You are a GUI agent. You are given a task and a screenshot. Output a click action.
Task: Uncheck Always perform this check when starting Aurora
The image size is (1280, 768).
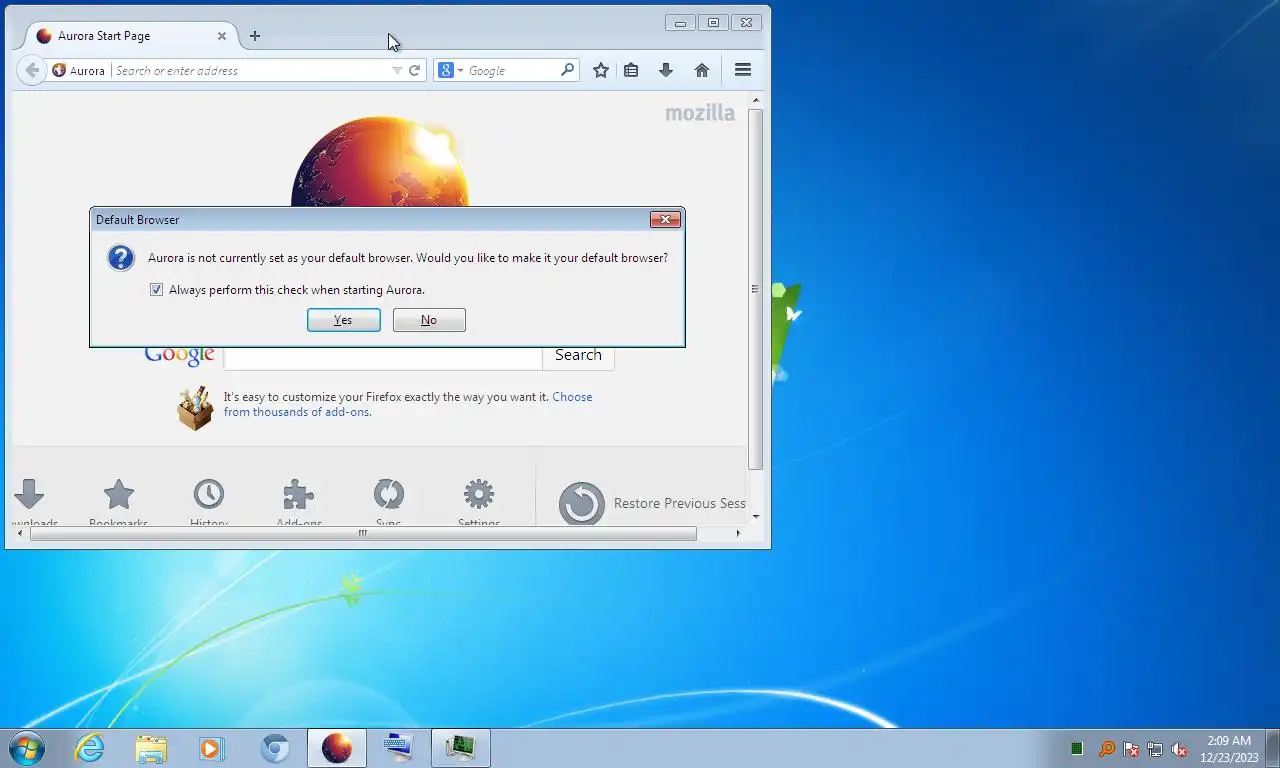point(156,290)
